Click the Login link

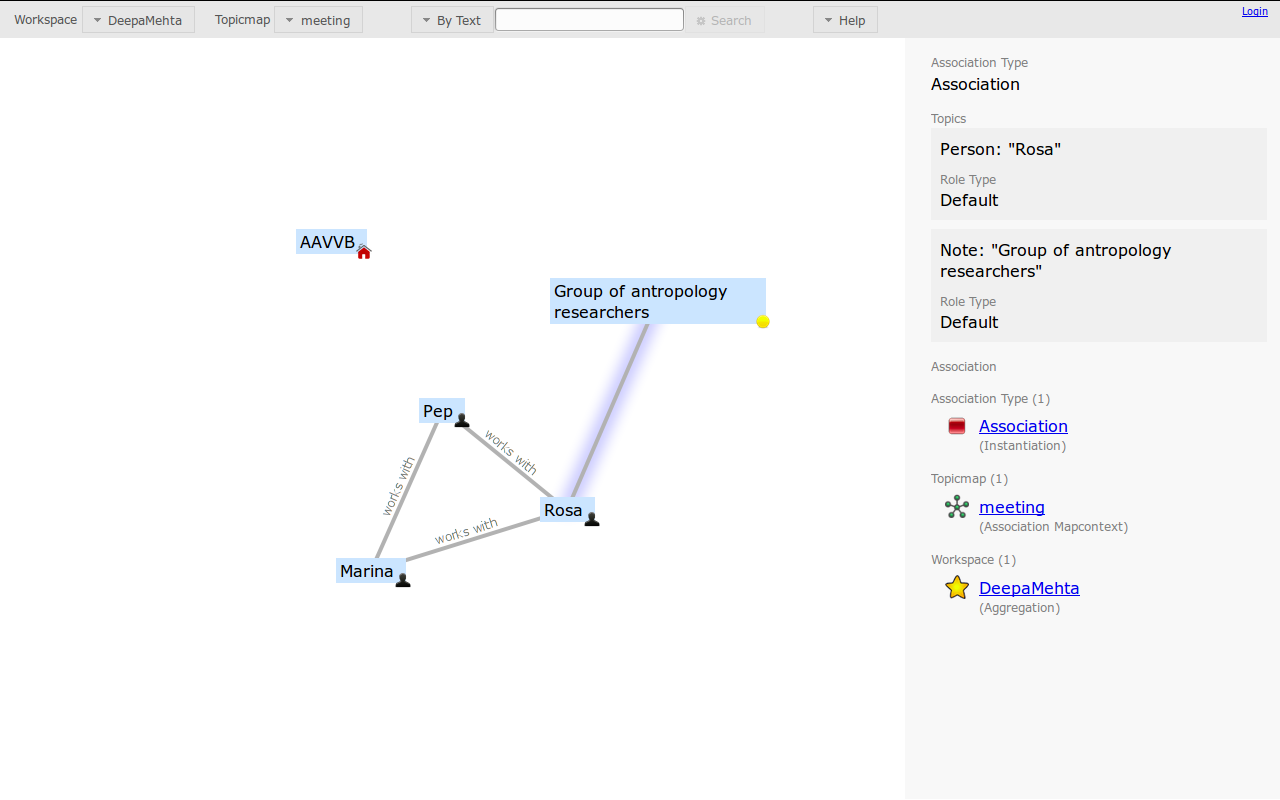click(x=1255, y=11)
